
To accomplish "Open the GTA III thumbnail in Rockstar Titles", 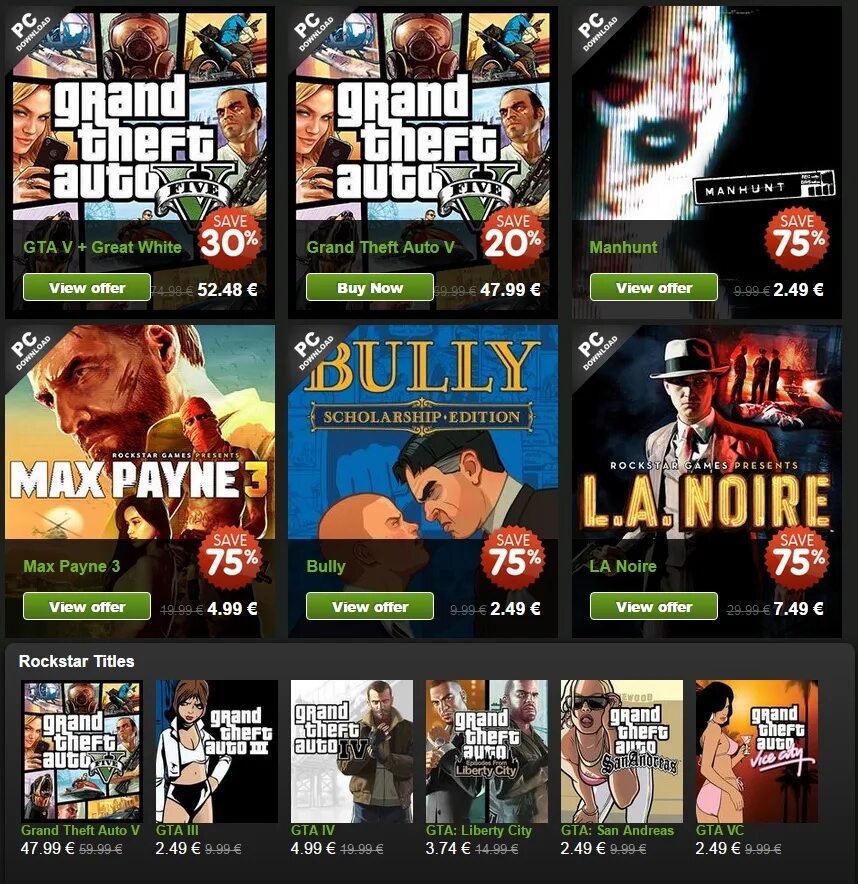I will (x=216, y=751).
